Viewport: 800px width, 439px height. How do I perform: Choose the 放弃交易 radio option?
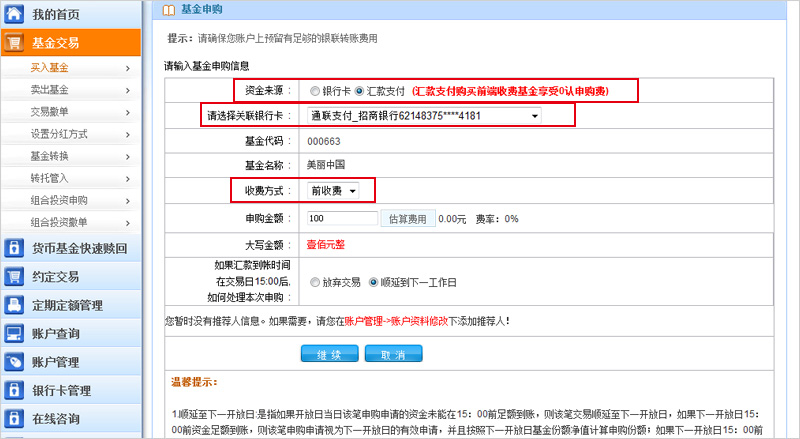click(315, 283)
